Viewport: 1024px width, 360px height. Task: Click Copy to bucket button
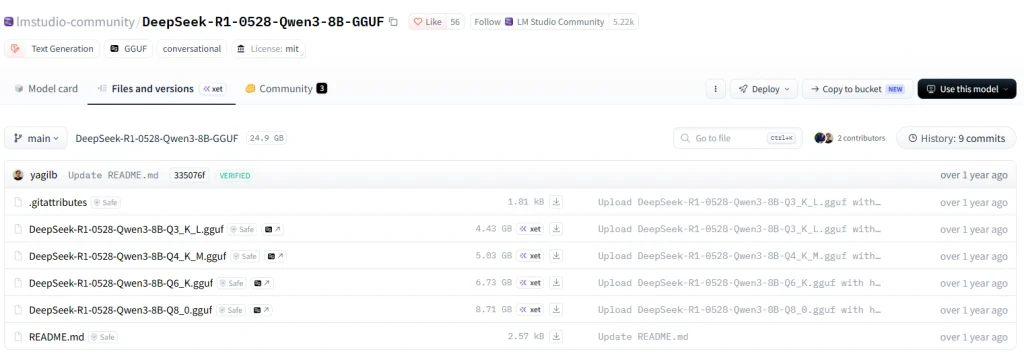pos(857,89)
